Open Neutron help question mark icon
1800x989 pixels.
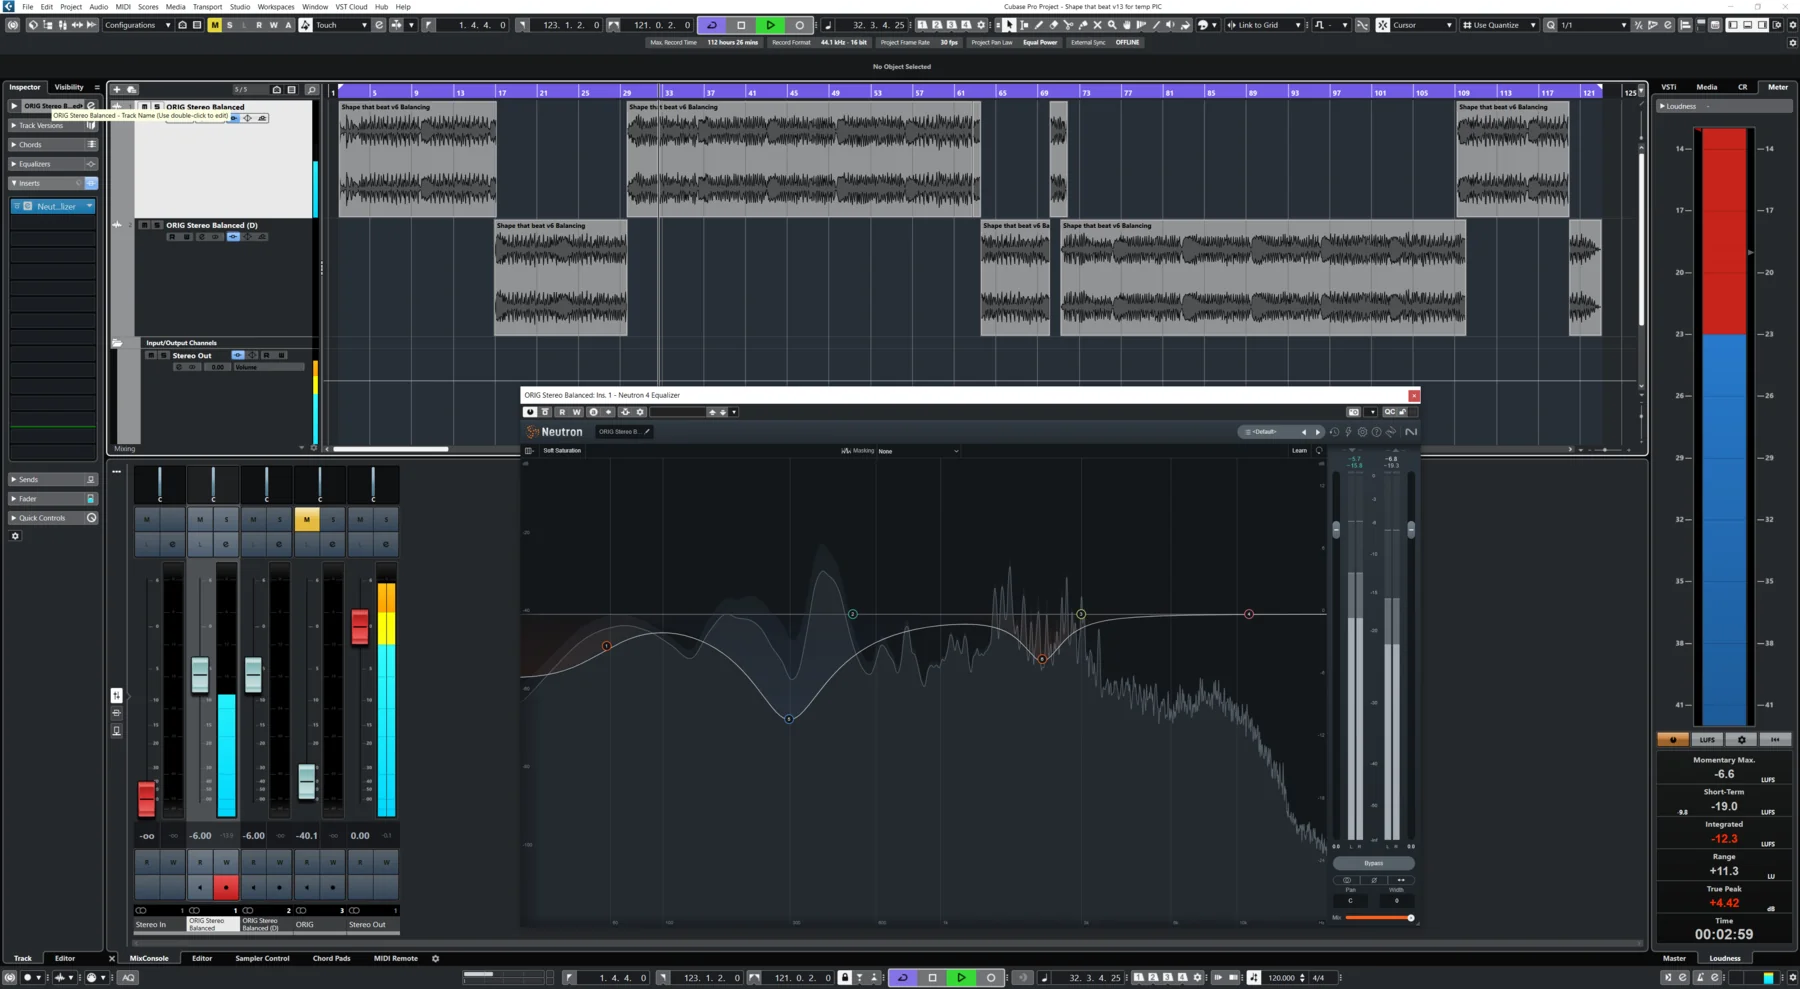1376,432
